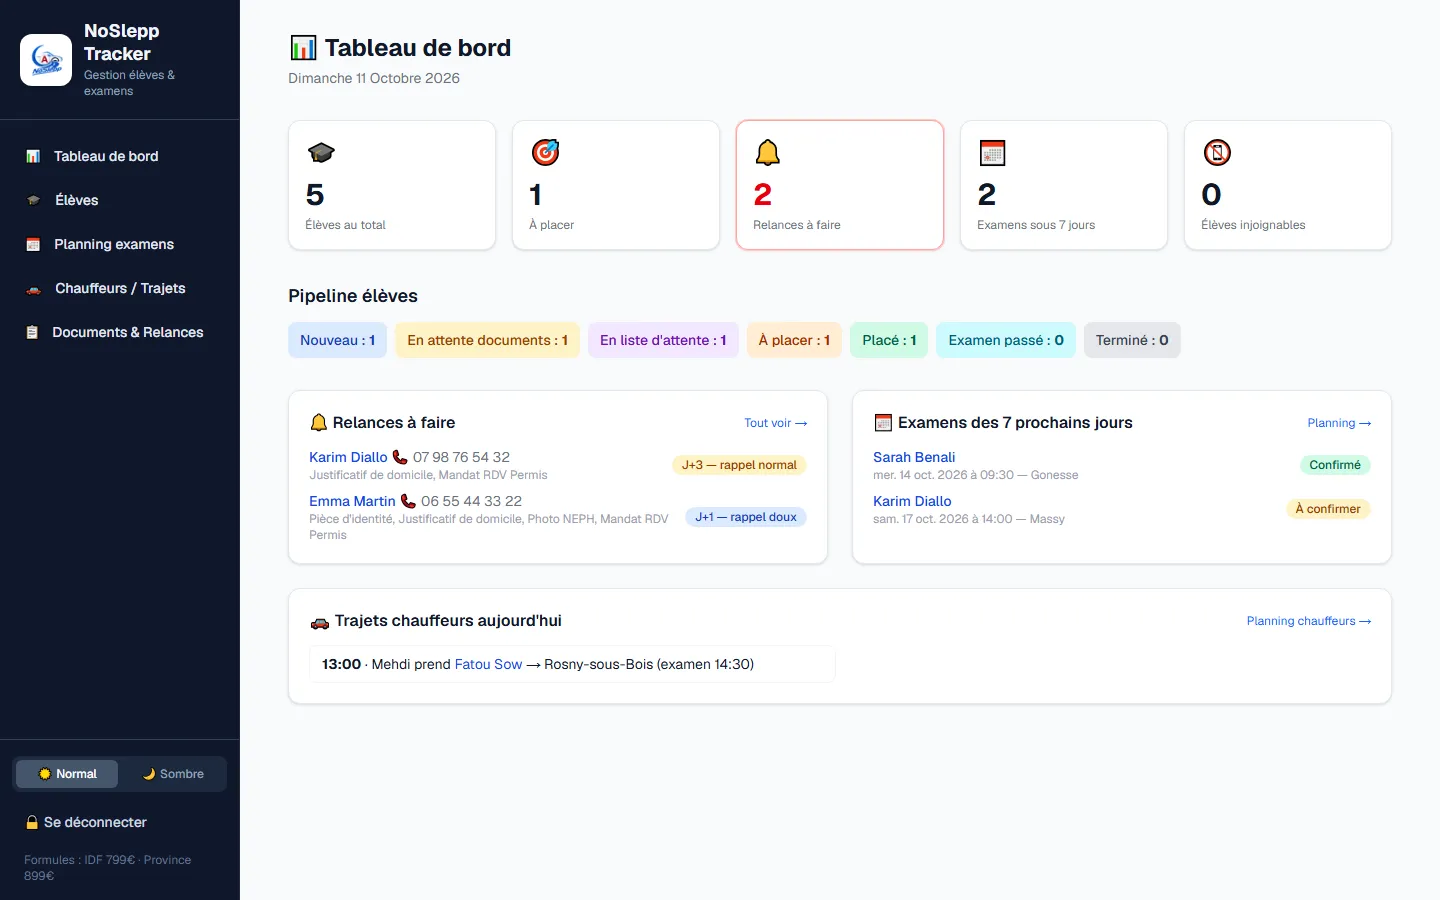Screen dimensions: 1440x900
Task: Open Chauffeurs / Trajets page
Action: click(x=120, y=288)
